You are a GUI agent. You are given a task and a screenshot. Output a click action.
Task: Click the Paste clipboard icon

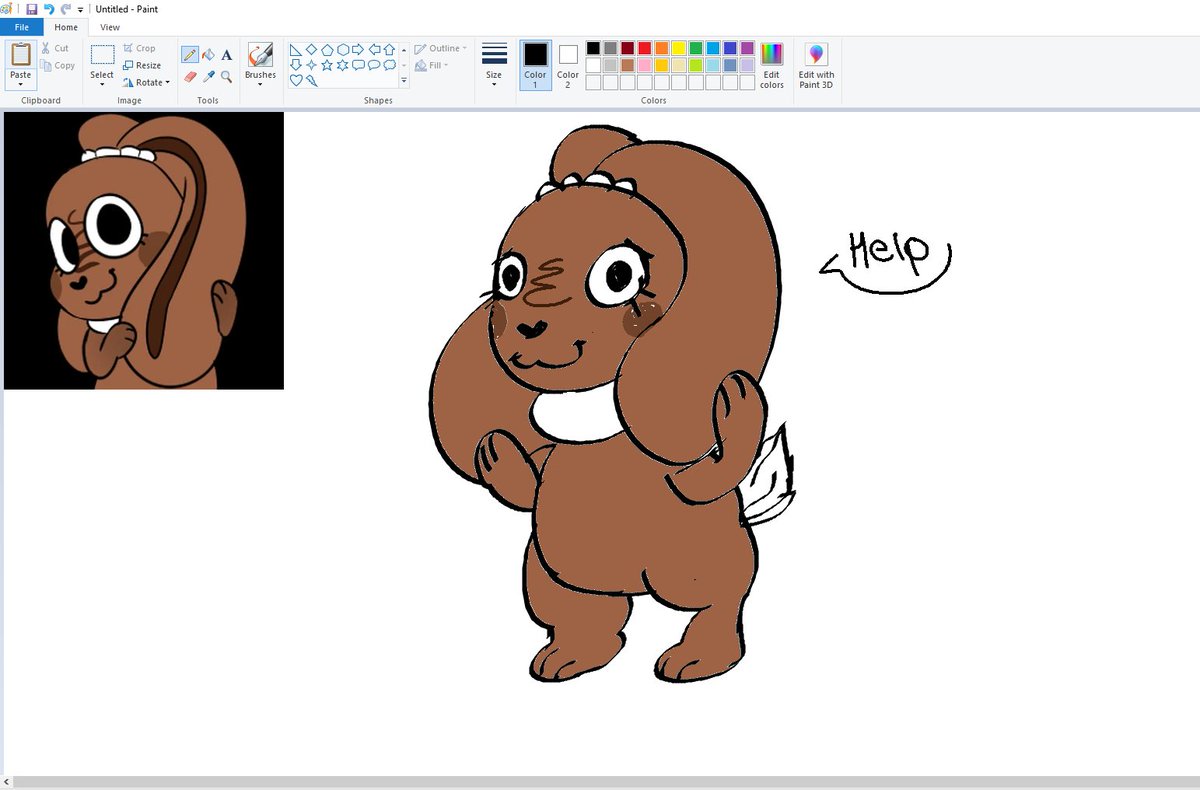pos(21,55)
